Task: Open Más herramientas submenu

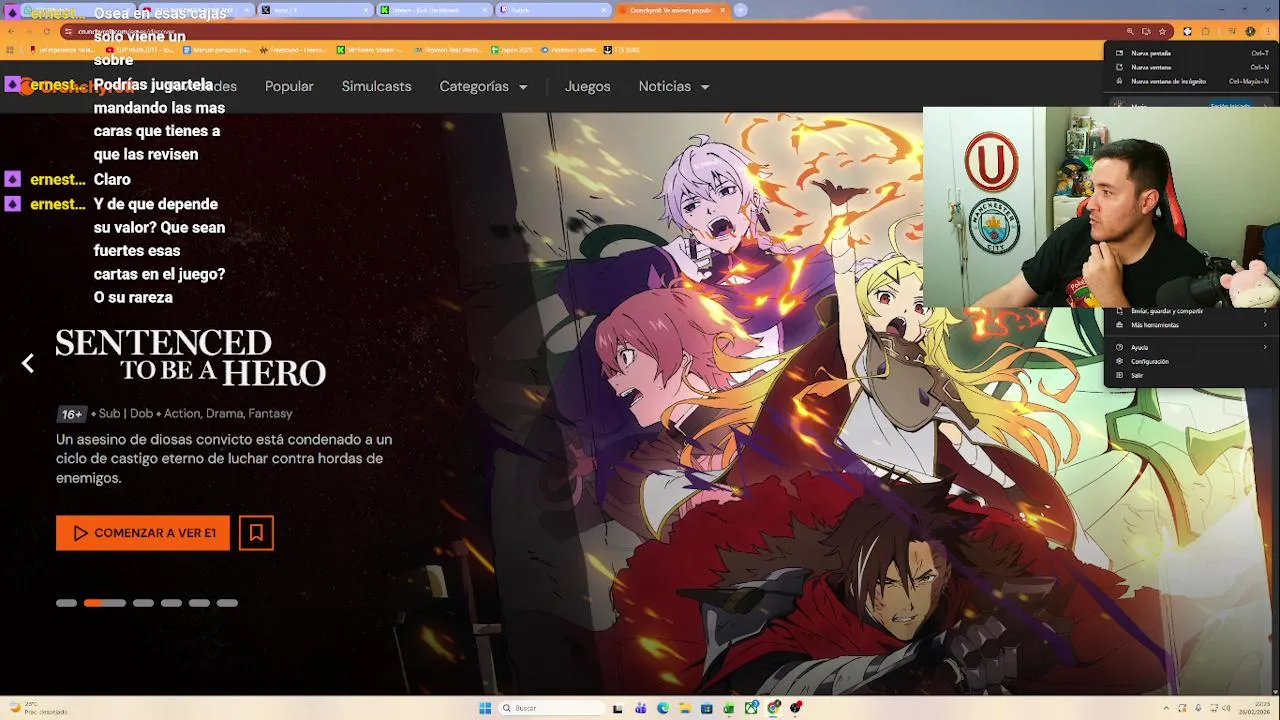Action: click(1192, 325)
